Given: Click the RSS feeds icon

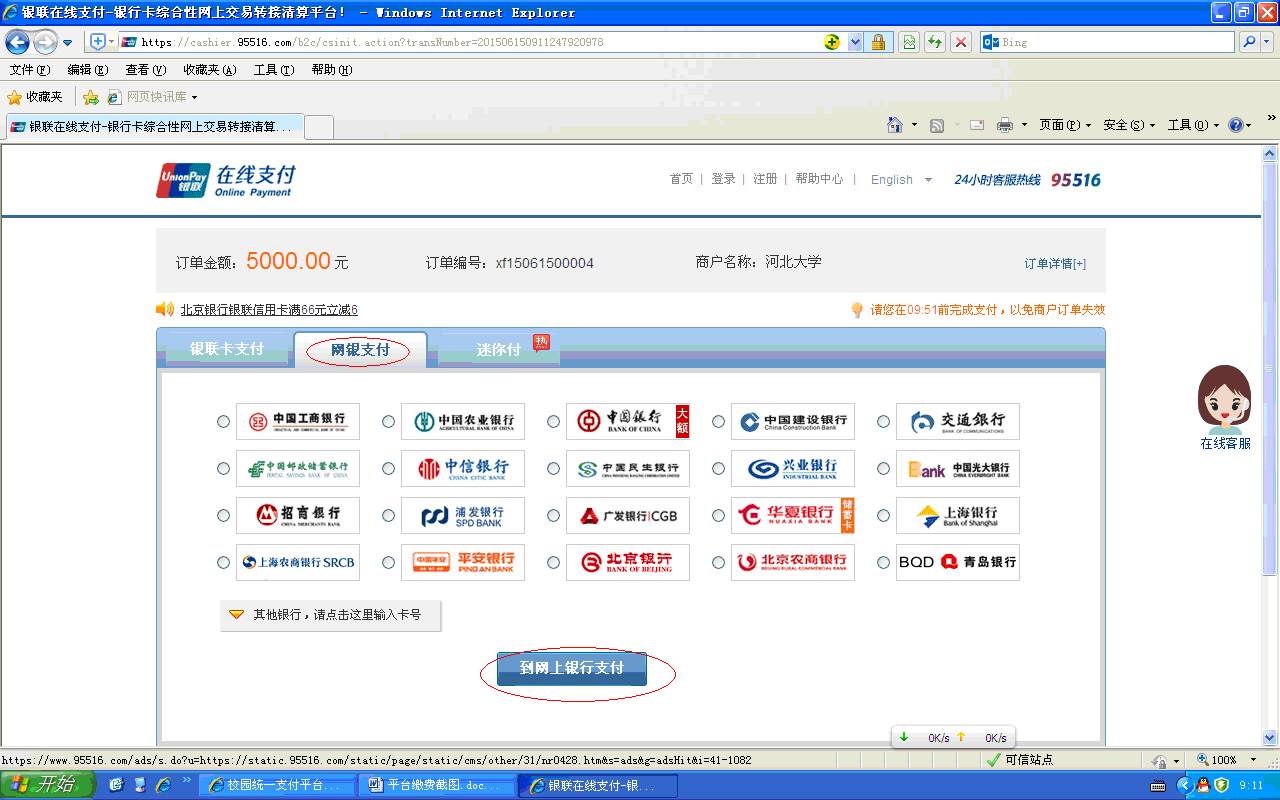Looking at the screenshot, I should click(x=937, y=125).
